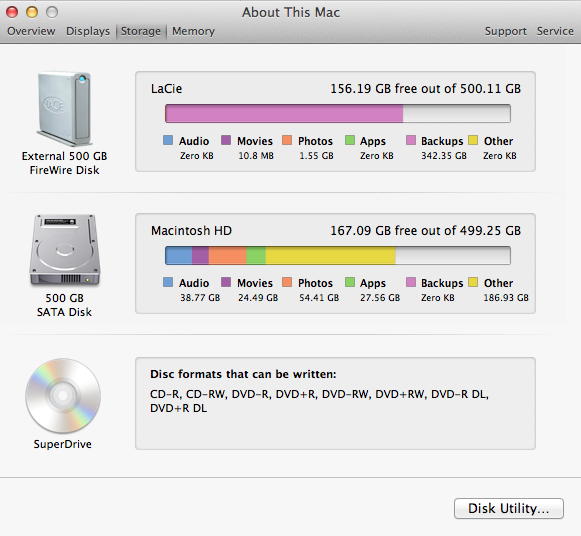This screenshot has width=581, height=536.
Task: Click the '156.19 GB free out of 500.11 GB' text
Action: (x=425, y=89)
